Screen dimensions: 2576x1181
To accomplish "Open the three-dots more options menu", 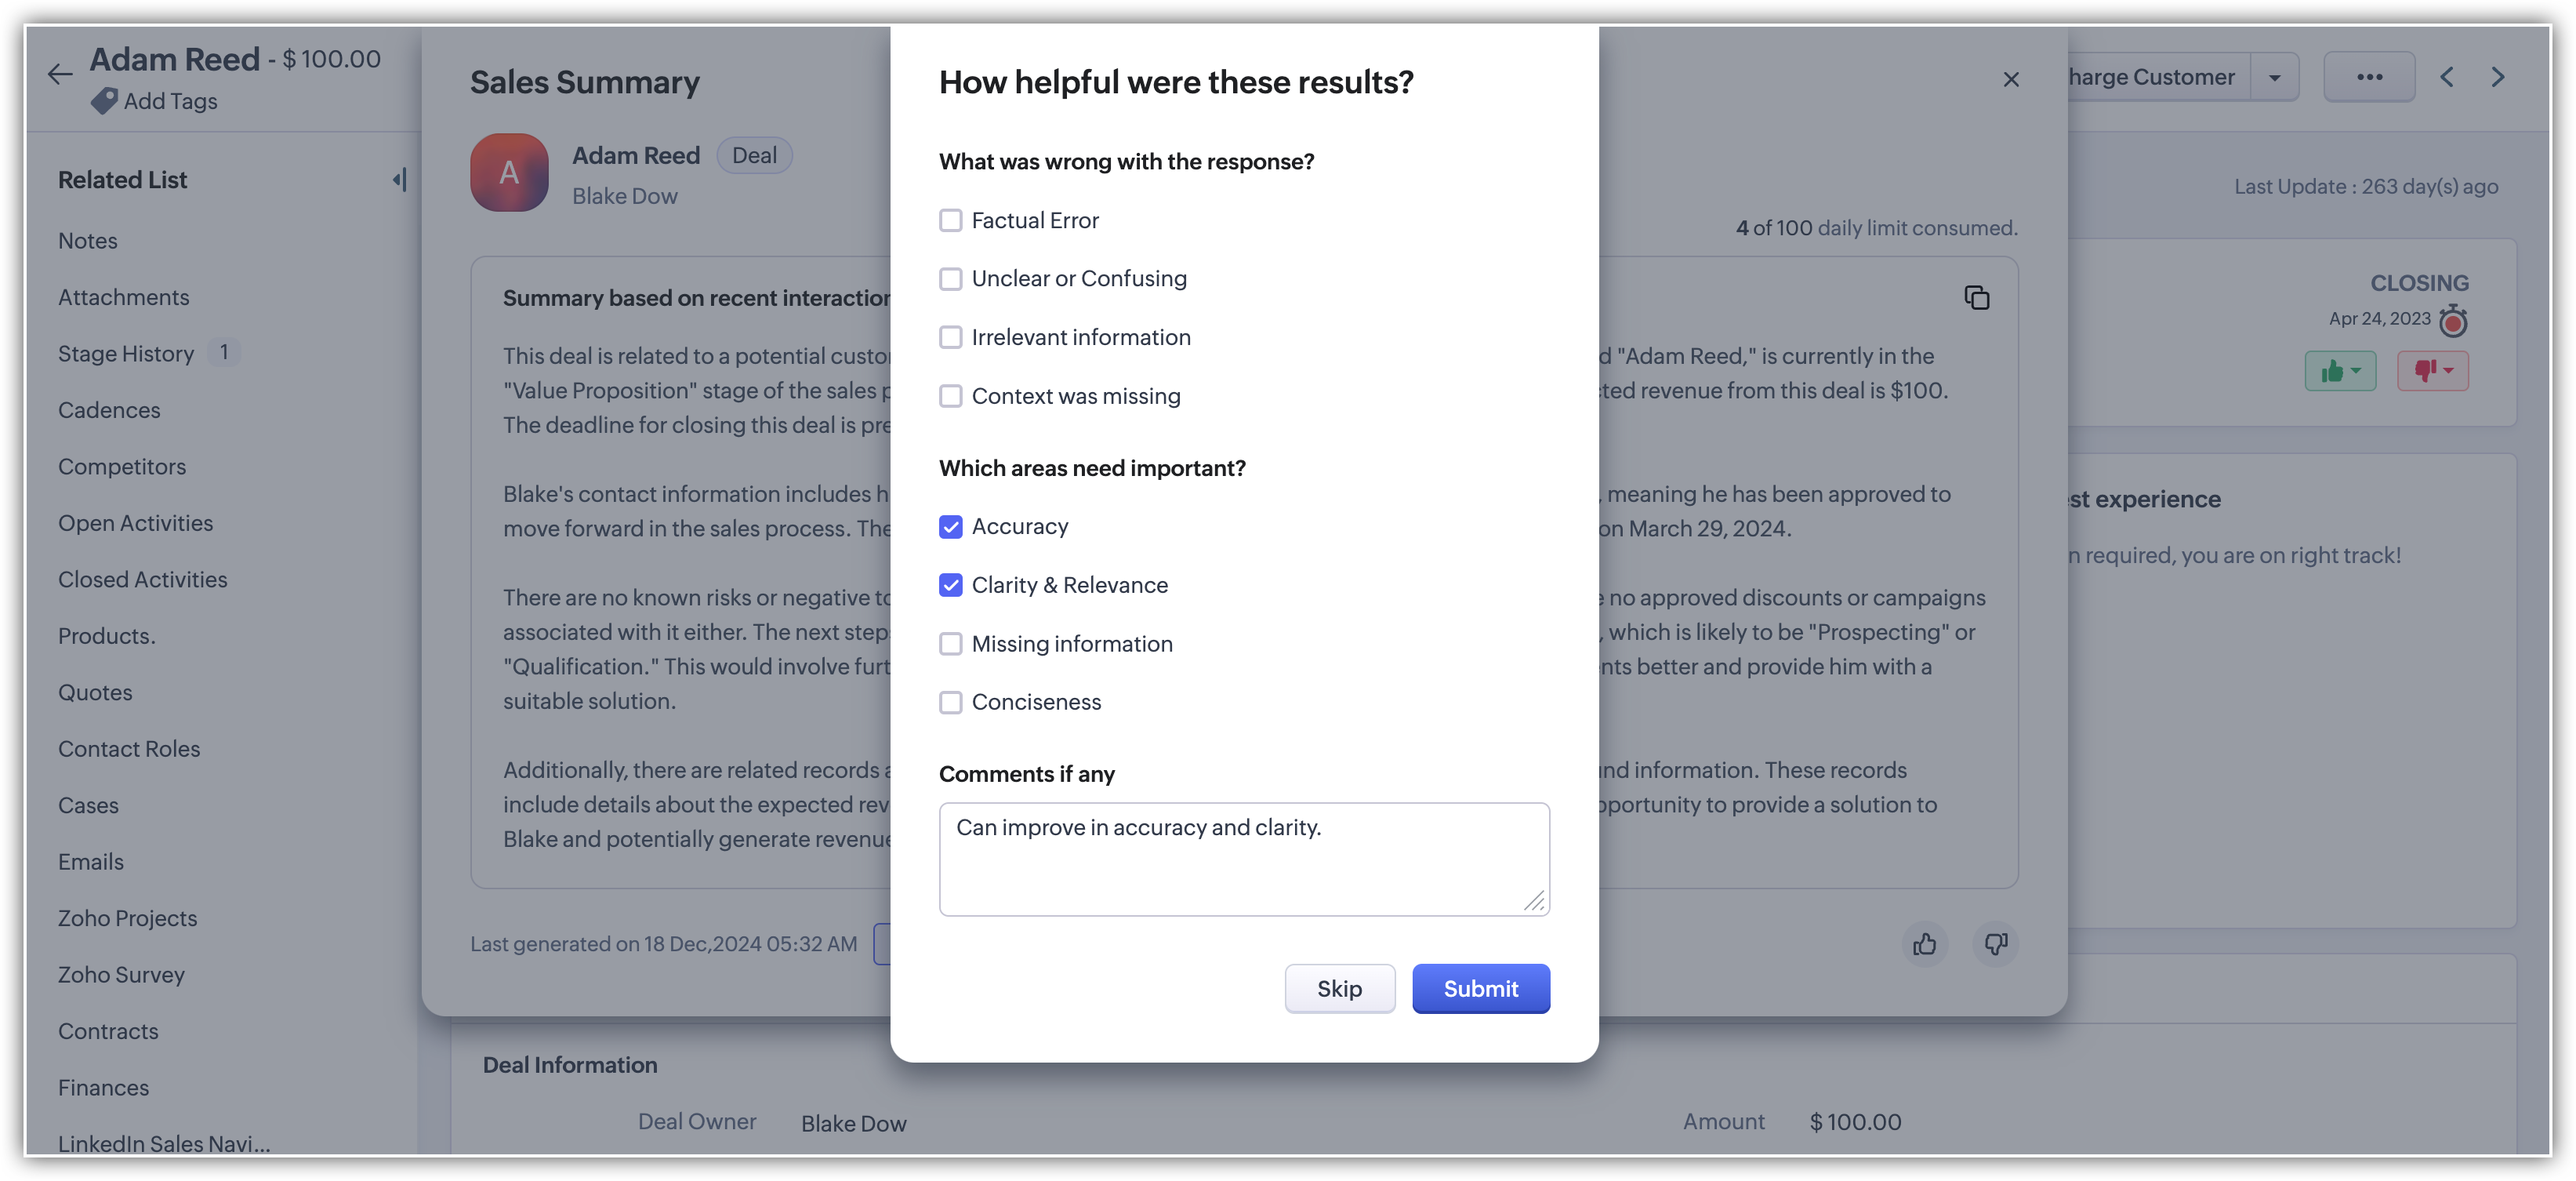I will tap(2369, 77).
